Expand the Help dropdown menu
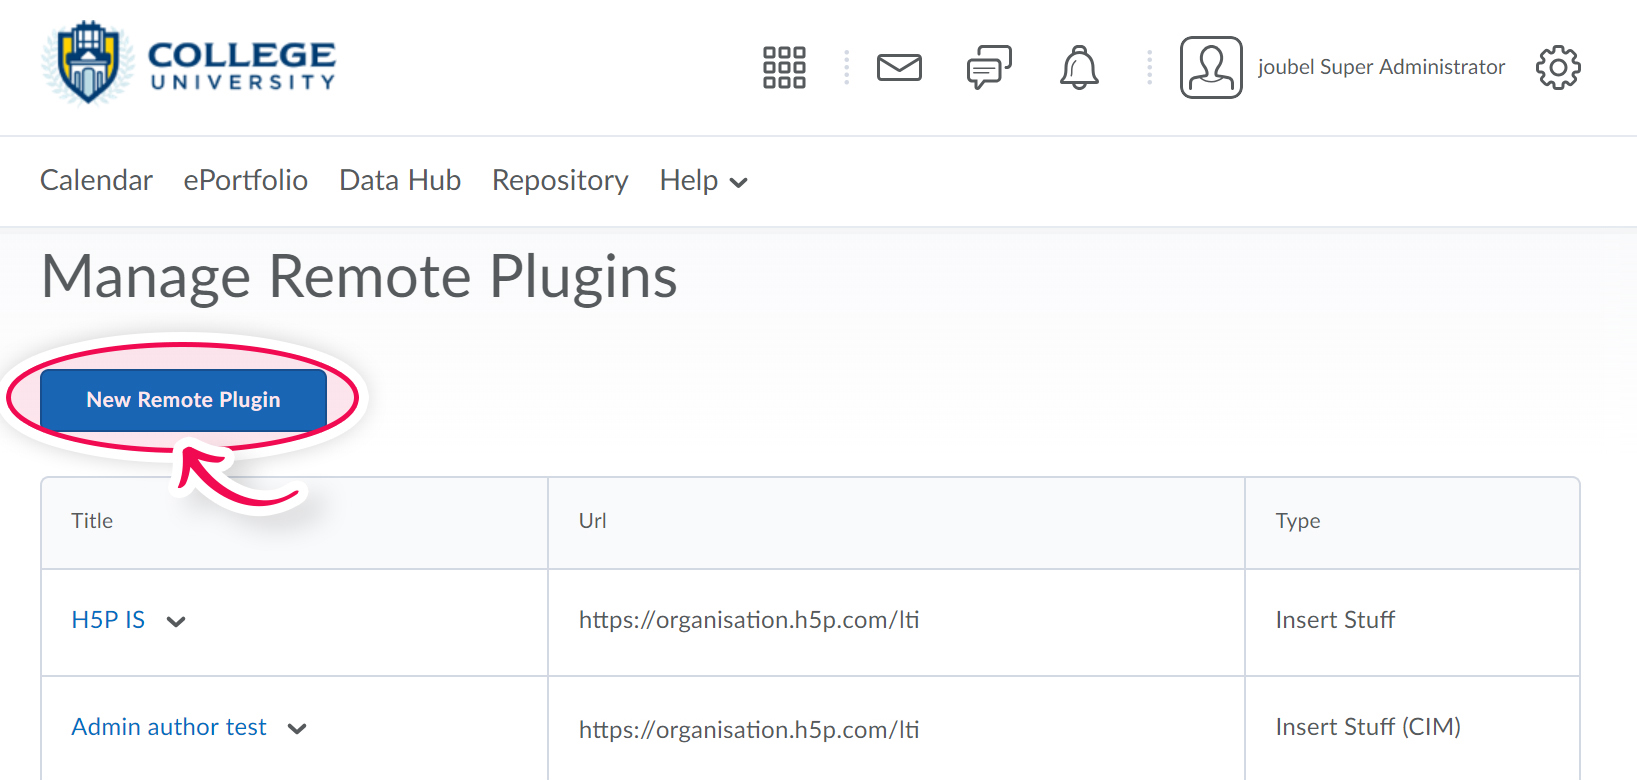This screenshot has height=780, width=1637. pos(703,181)
